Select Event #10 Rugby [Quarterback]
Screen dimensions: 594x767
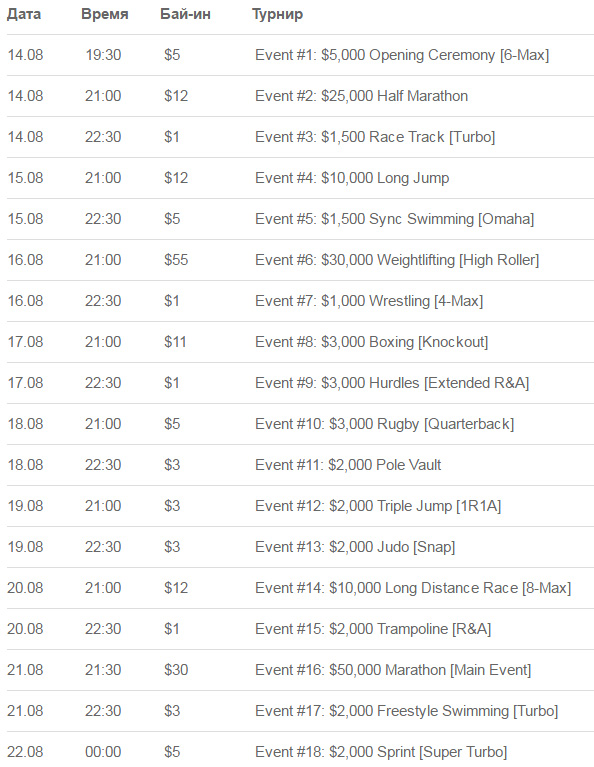385,425
